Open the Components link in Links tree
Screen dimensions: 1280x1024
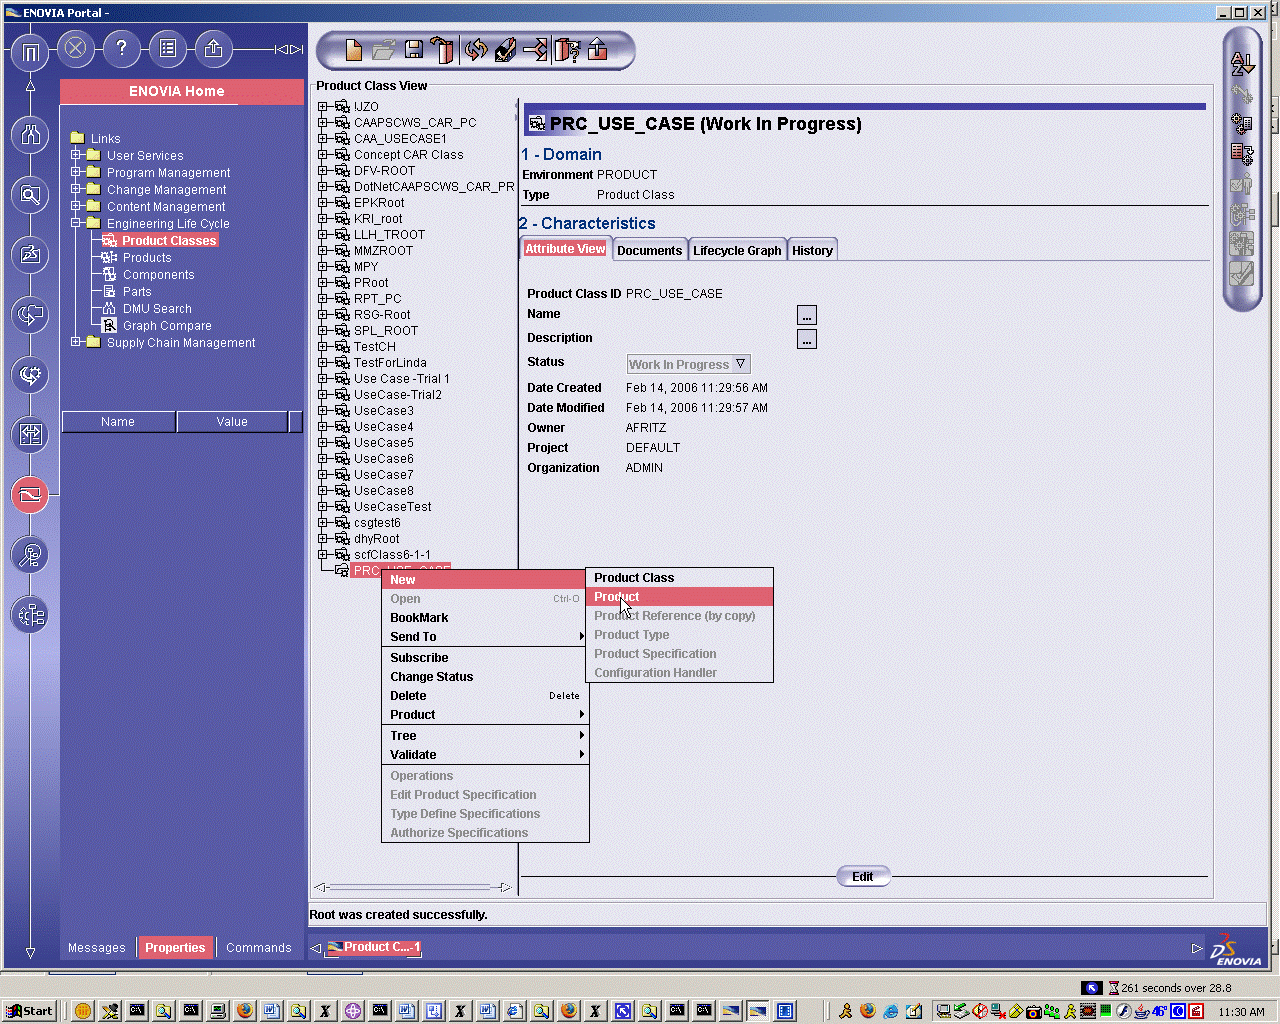[158, 275]
